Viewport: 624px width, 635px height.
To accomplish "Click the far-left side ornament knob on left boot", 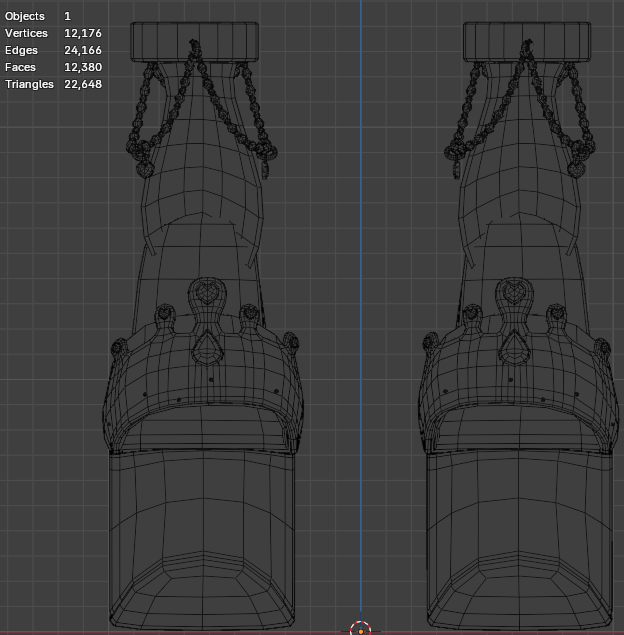I will [x=119, y=348].
